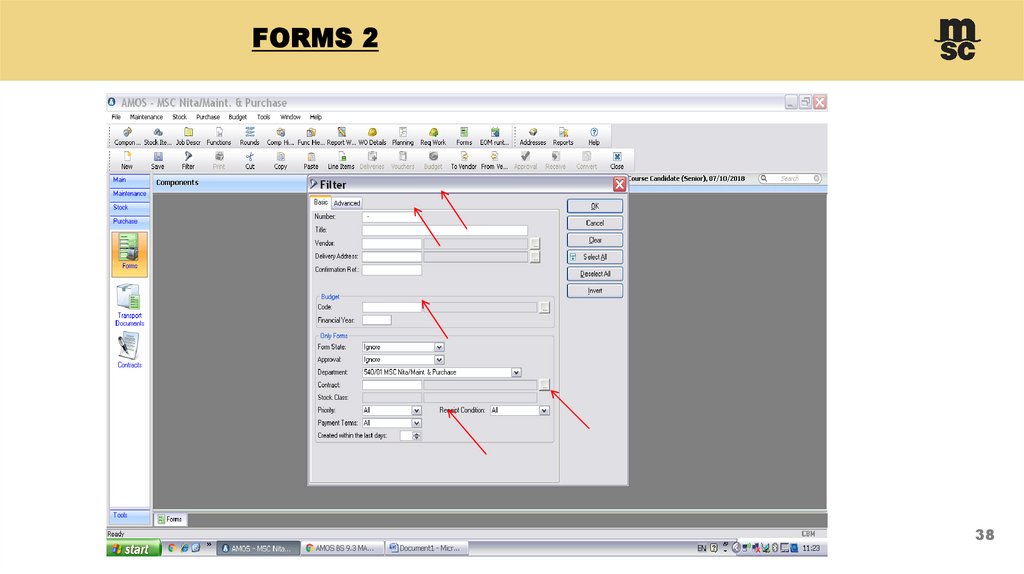Screen dimensions: 1024x574
Task: Click the Deselect All button
Action: click(594, 274)
